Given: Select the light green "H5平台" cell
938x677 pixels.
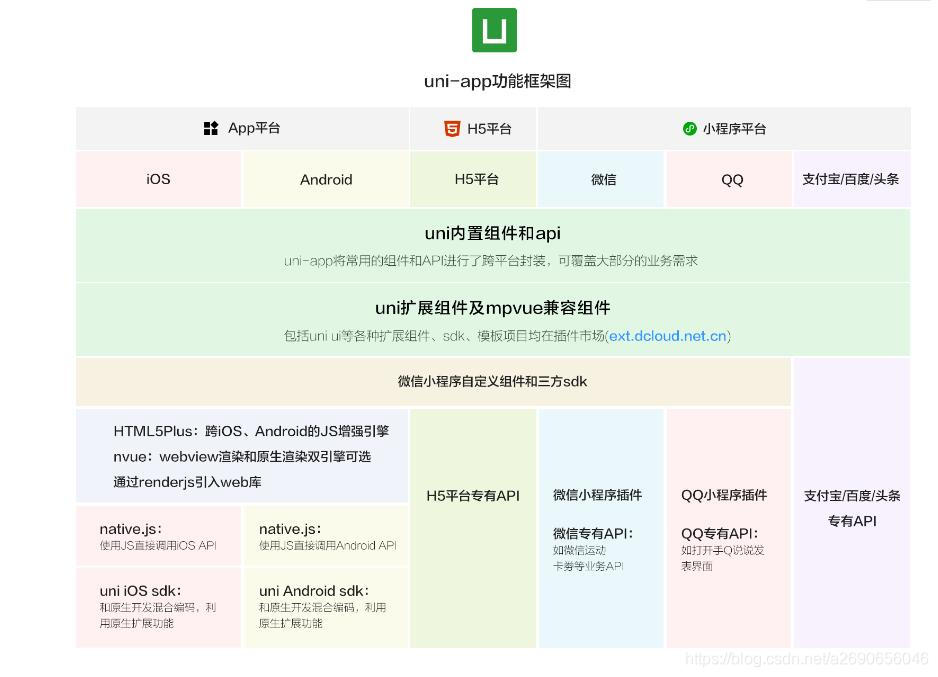Looking at the screenshot, I should pos(474,179).
